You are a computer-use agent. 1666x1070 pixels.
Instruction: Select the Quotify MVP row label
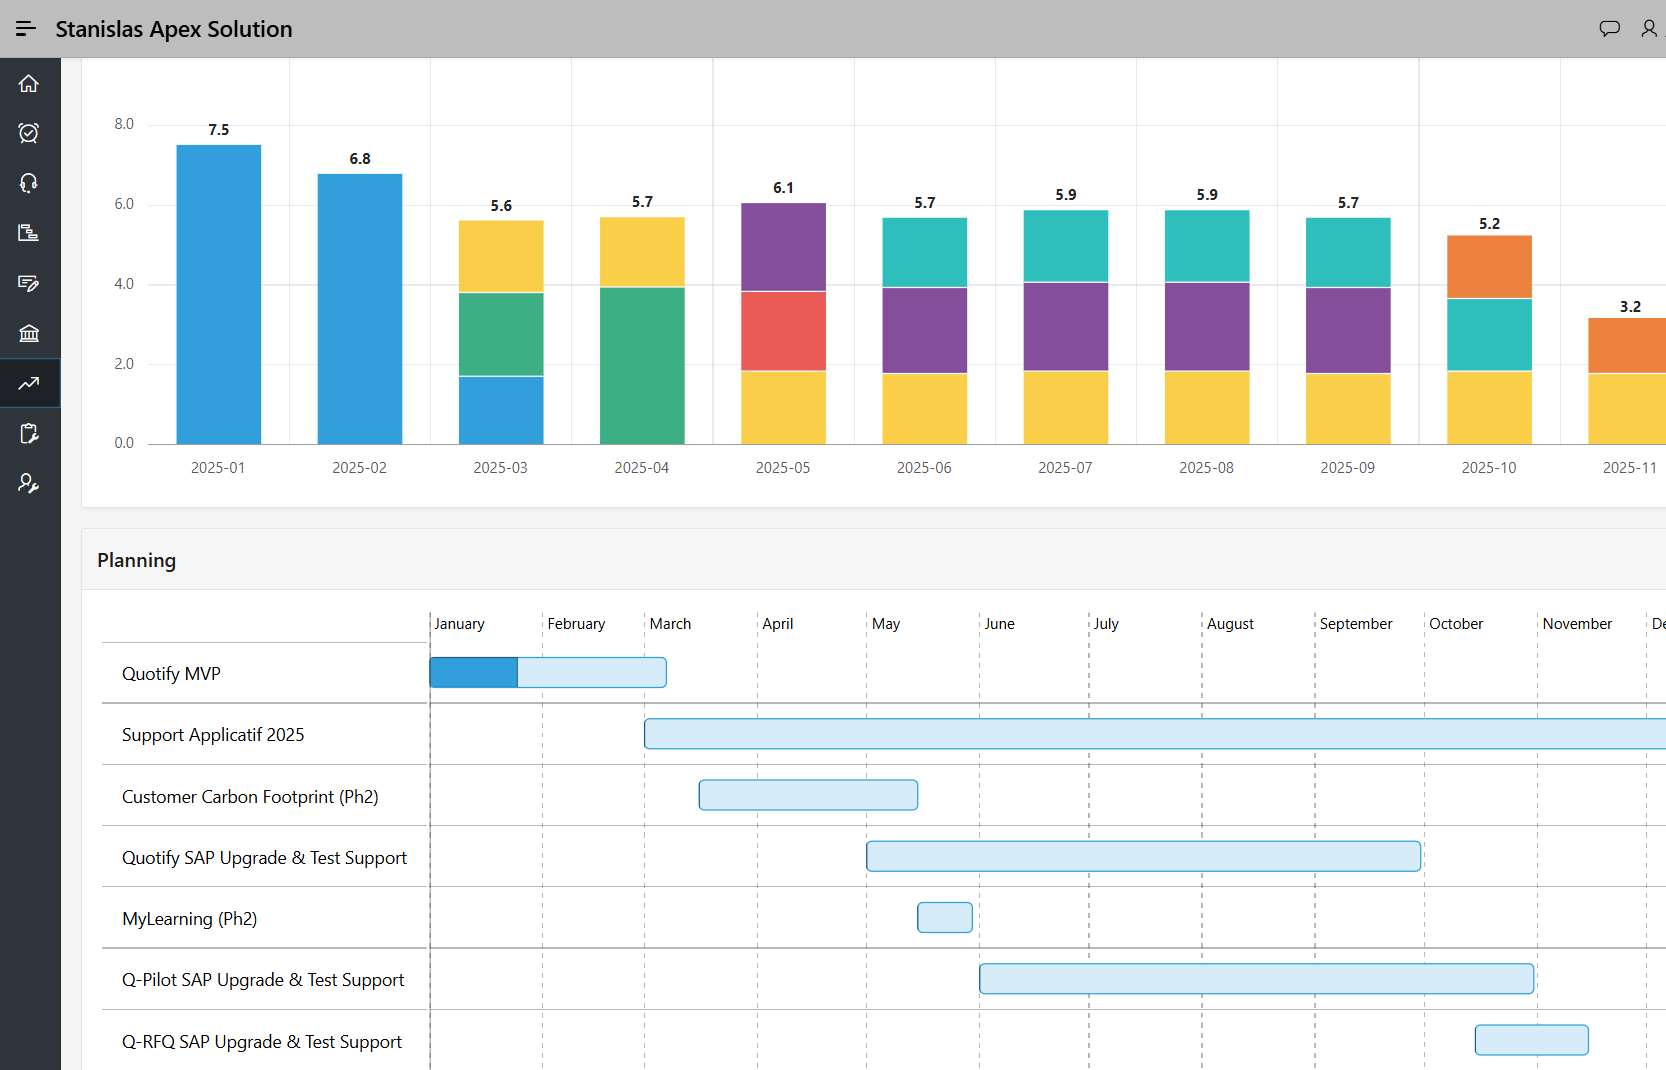tap(171, 674)
